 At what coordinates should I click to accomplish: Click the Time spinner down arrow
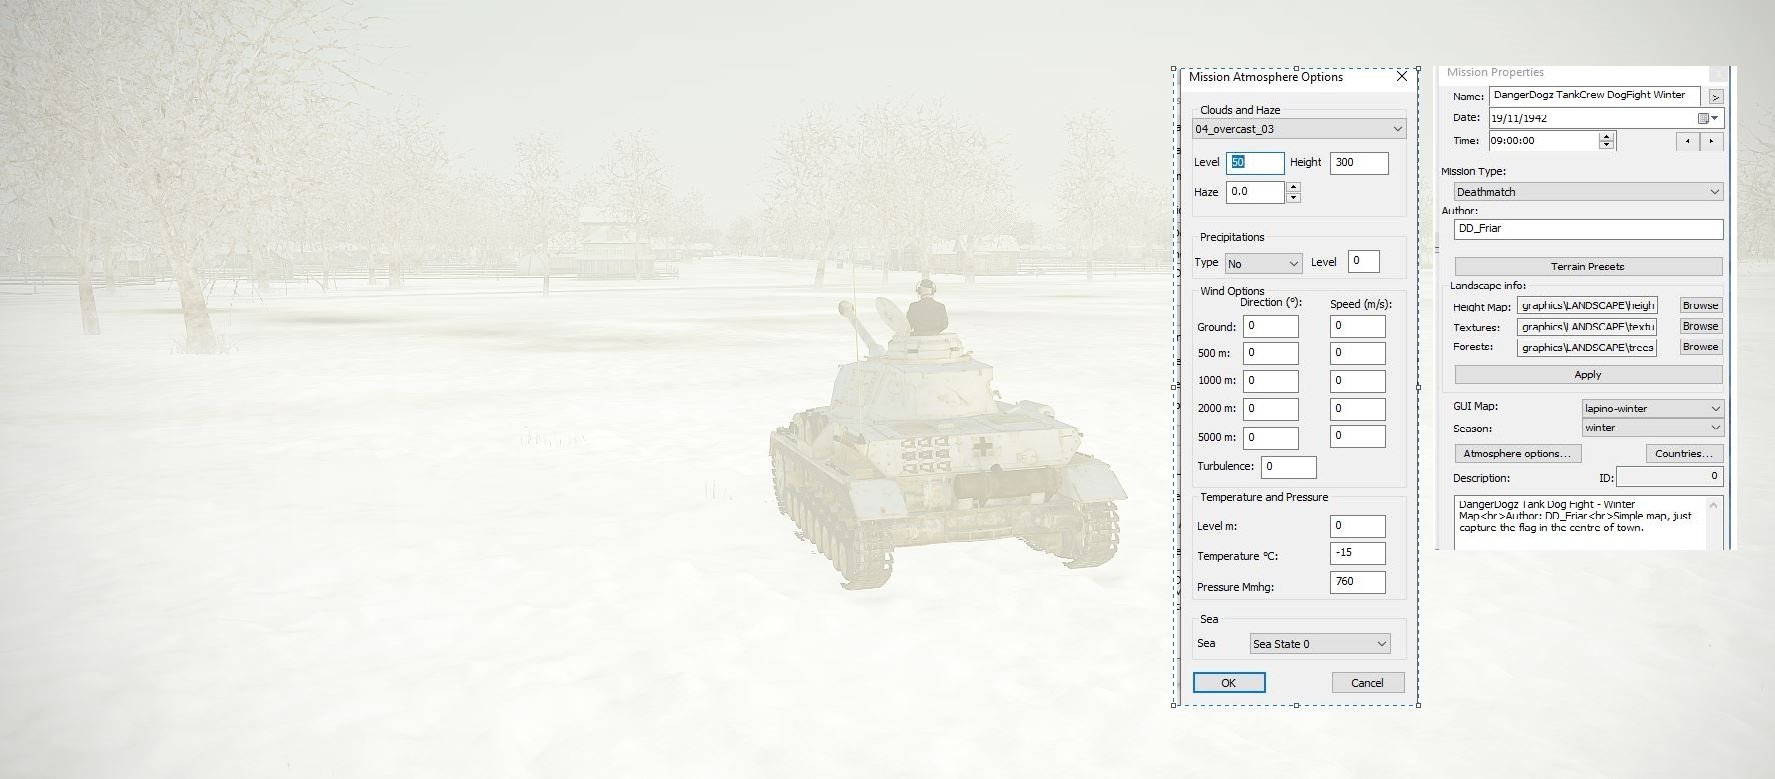pyautogui.click(x=1606, y=145)
